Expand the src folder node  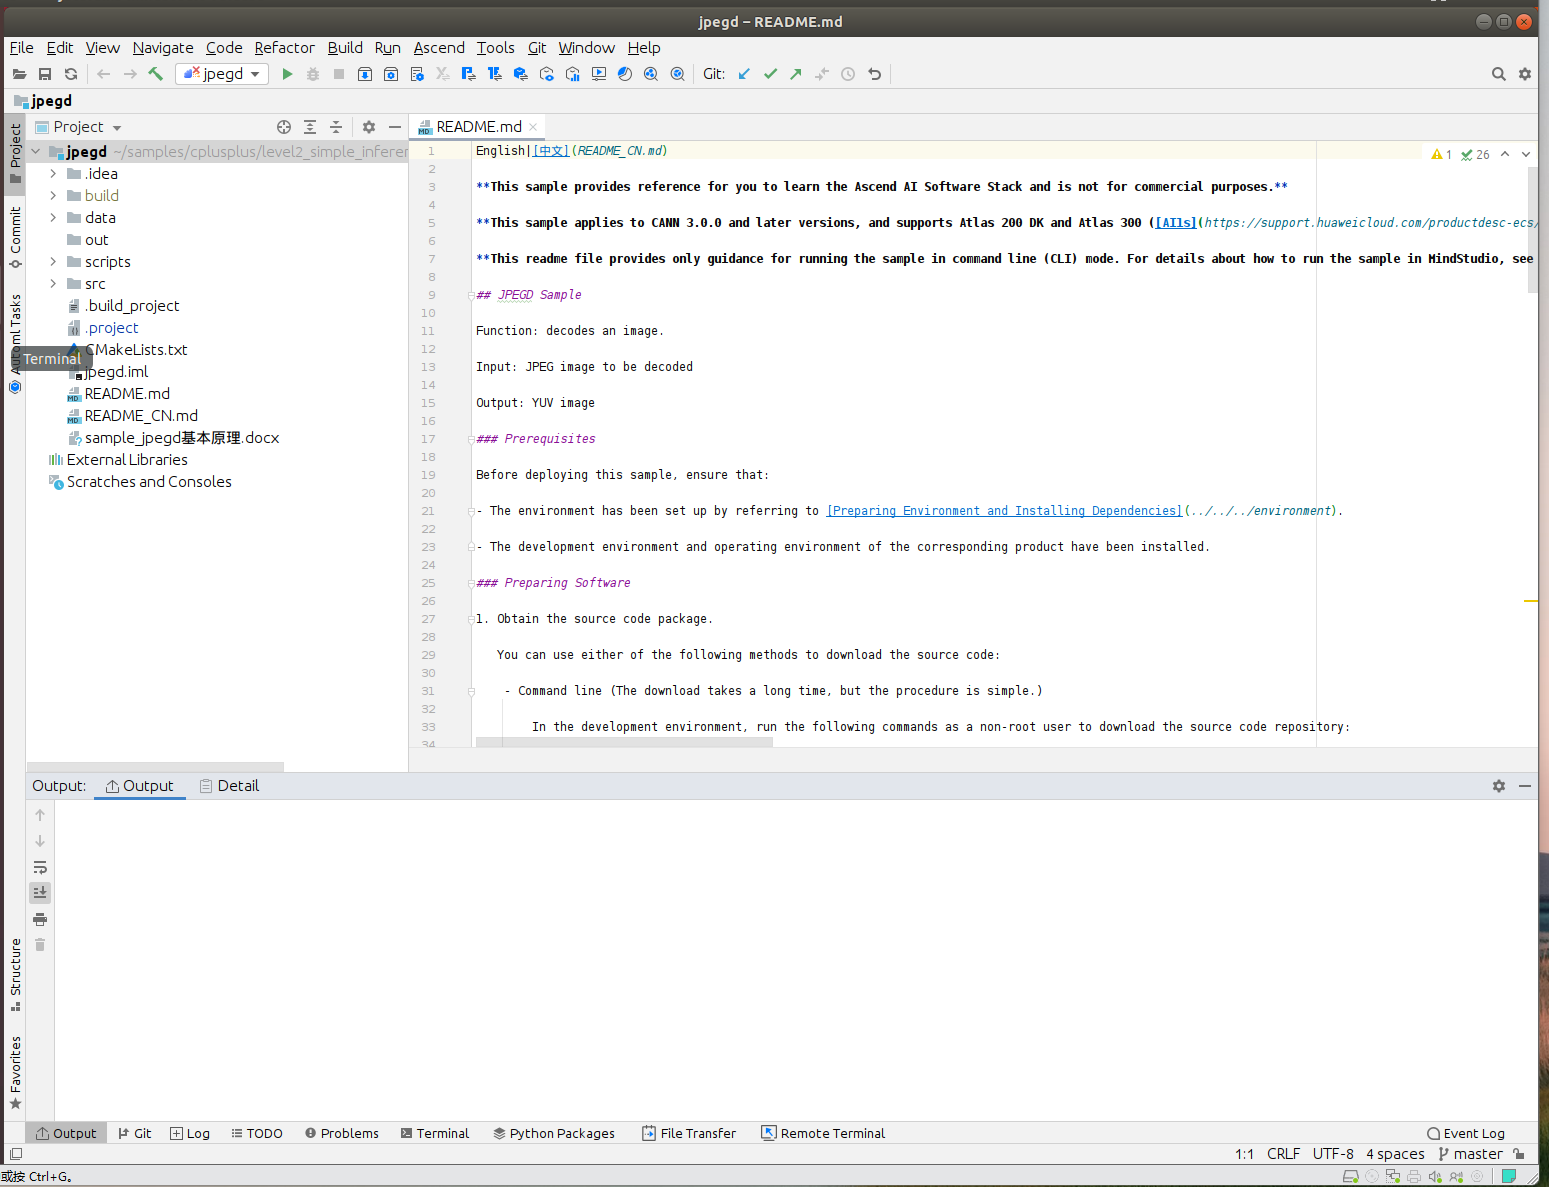tap(53, 284)
